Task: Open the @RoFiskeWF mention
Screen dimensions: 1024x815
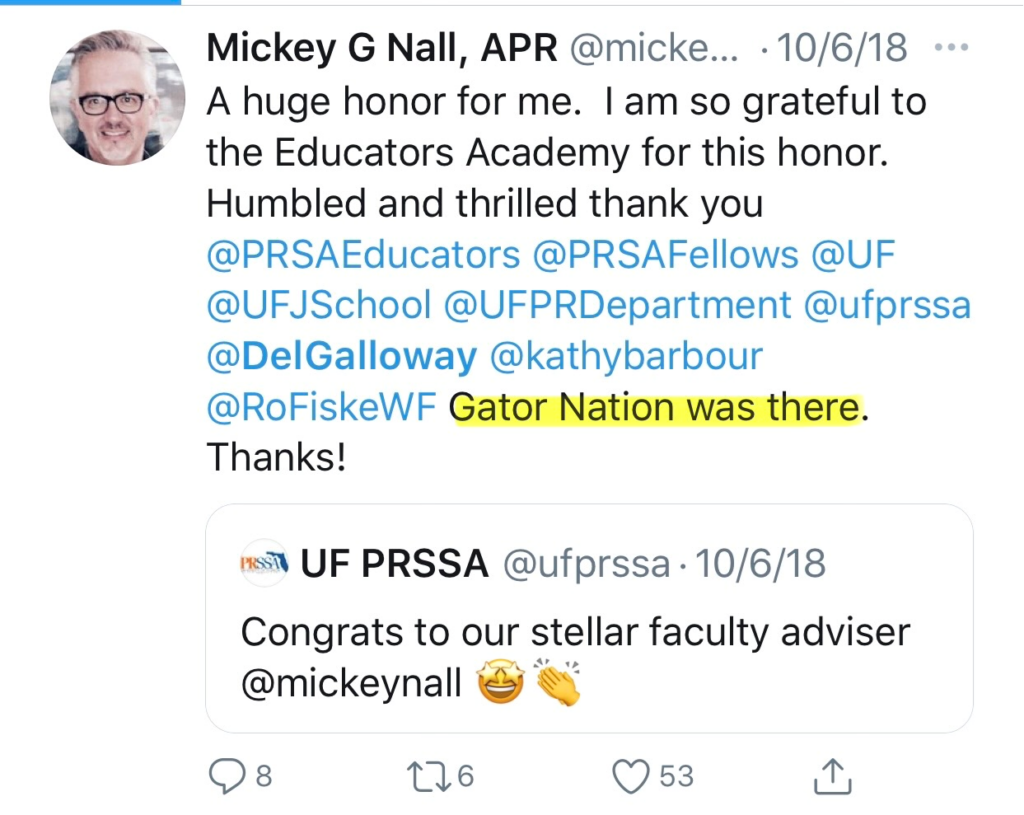Action: coord(321,408)
